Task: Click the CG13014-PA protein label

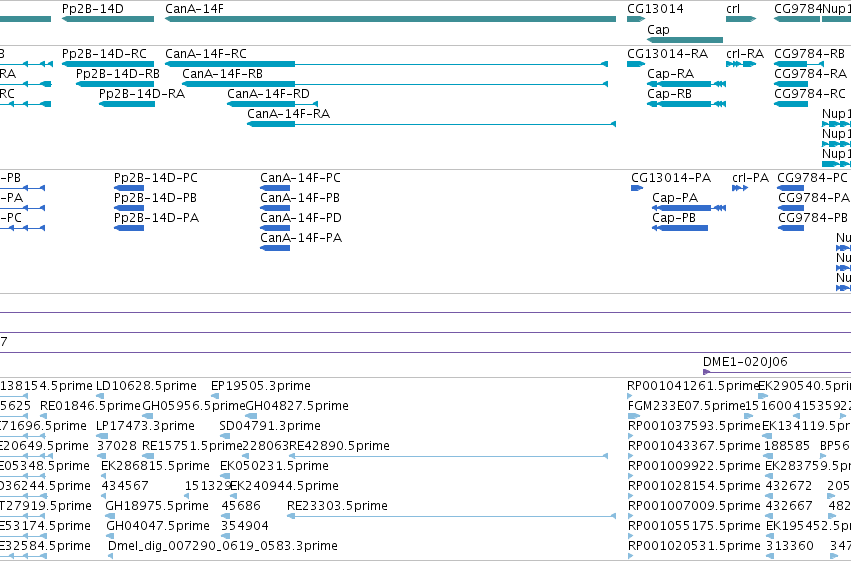Action: [x=671, y=178]
